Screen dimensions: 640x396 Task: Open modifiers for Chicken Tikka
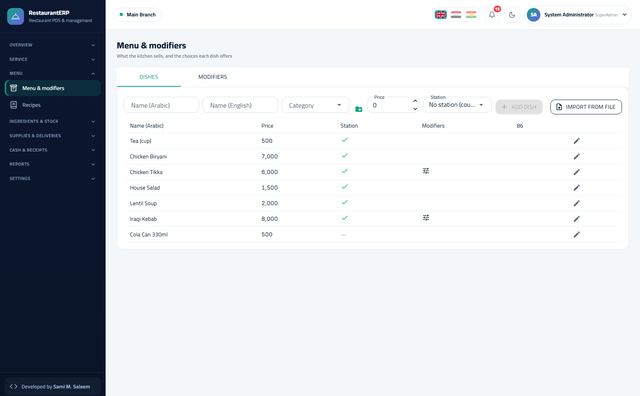tap(426, 171)
